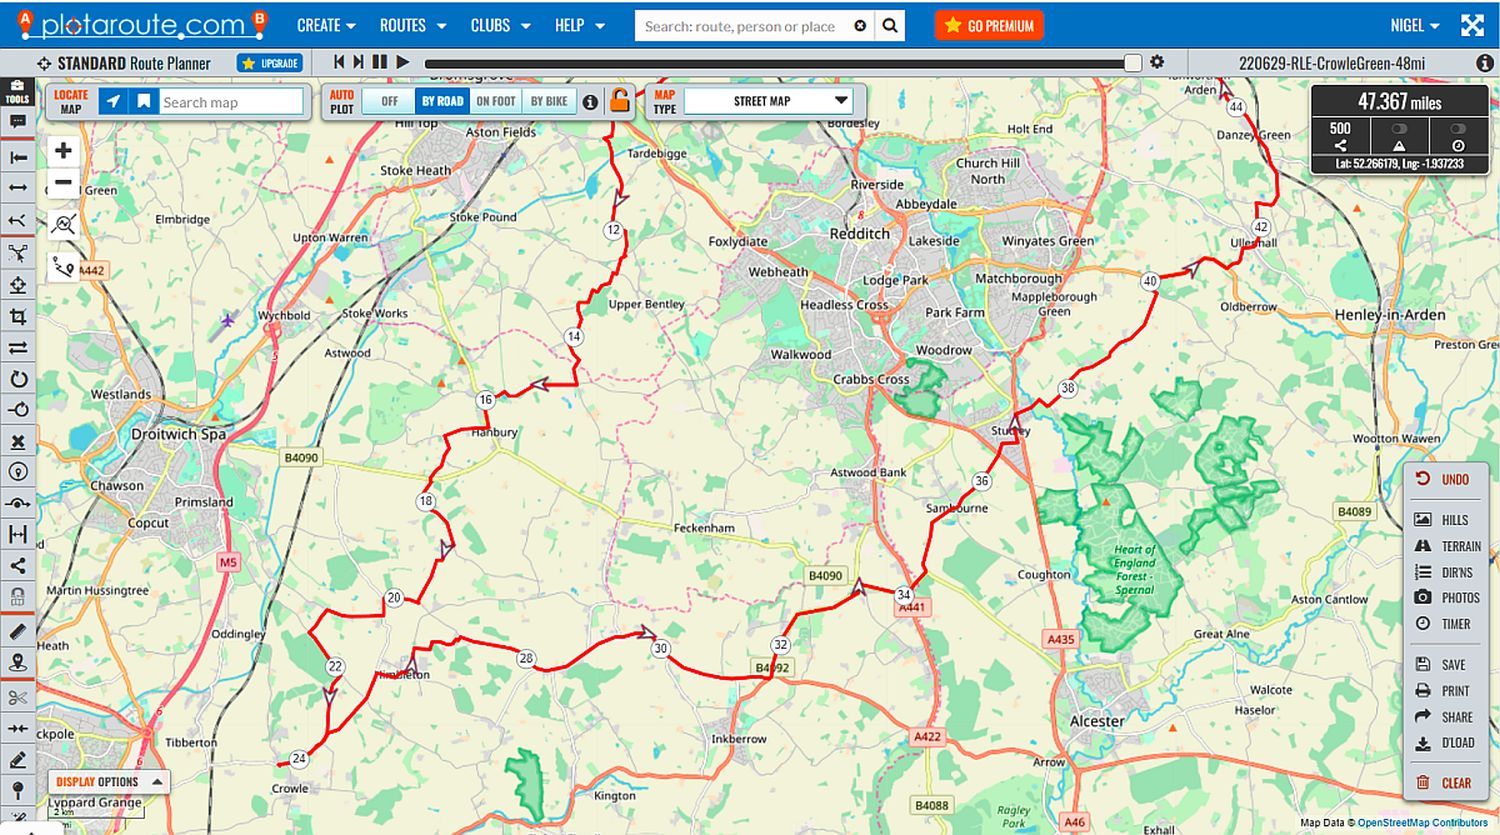This screenshot has width=1500, height=835.
Task: Click the locate-me arrow icon
Action: pyautogui.click(x=114, y=101)
